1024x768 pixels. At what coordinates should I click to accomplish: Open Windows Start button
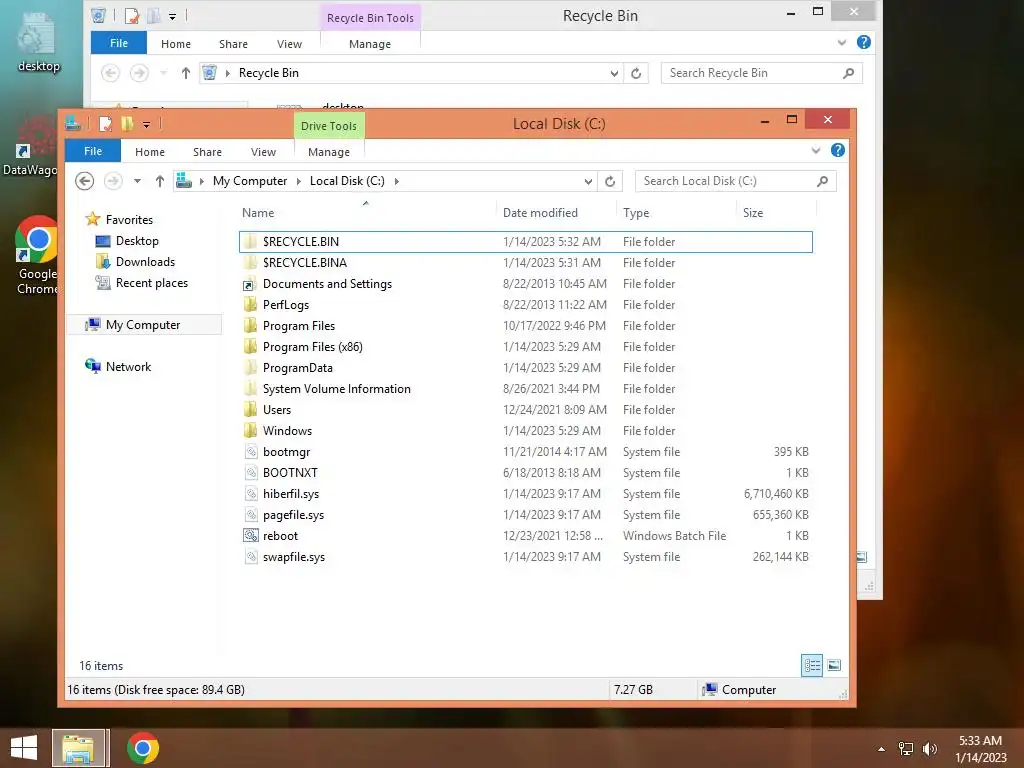tap(24, 748)
